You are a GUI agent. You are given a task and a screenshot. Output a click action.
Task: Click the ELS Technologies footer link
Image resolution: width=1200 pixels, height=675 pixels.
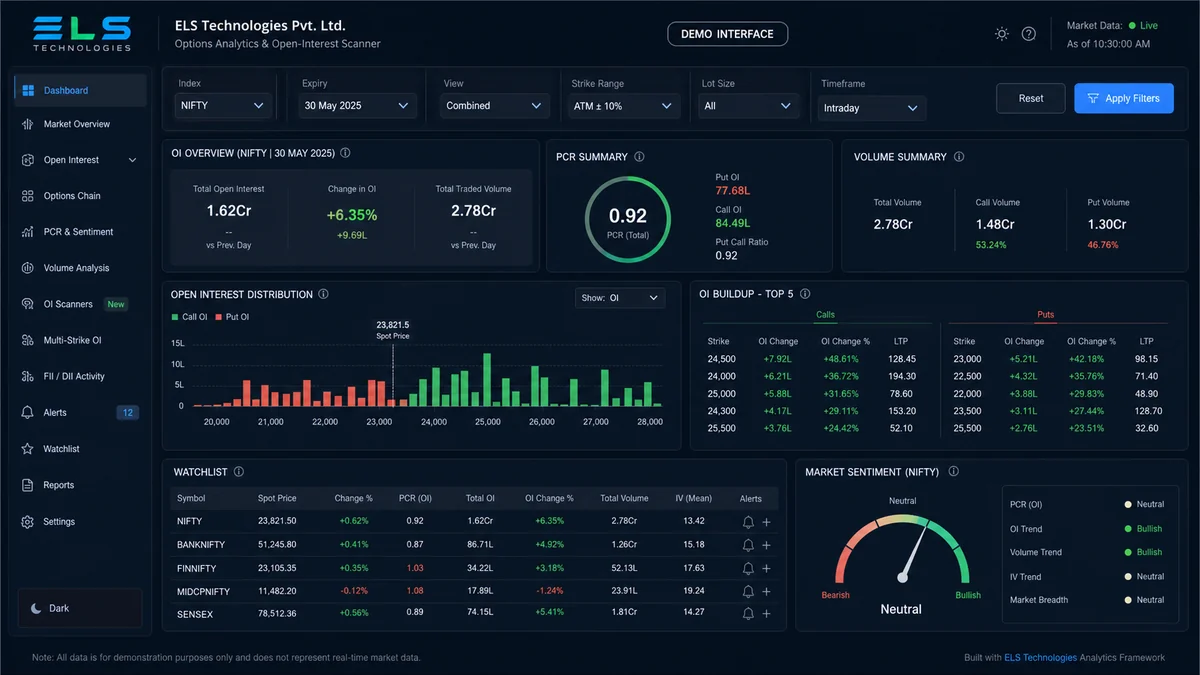1041,658
